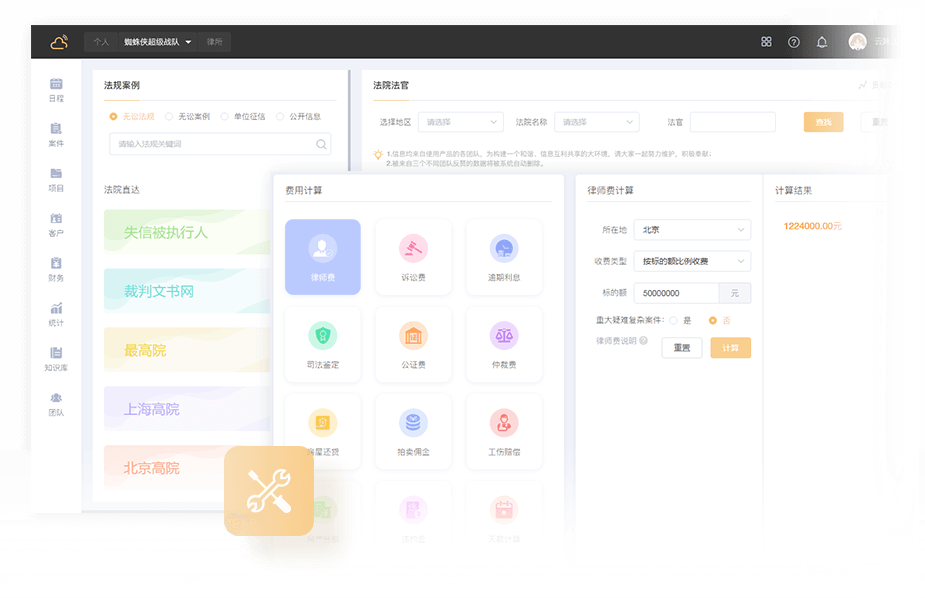Click the 1224000.00元 result value
This screenshot has height=598, width=925.
(x=812, y=226)
